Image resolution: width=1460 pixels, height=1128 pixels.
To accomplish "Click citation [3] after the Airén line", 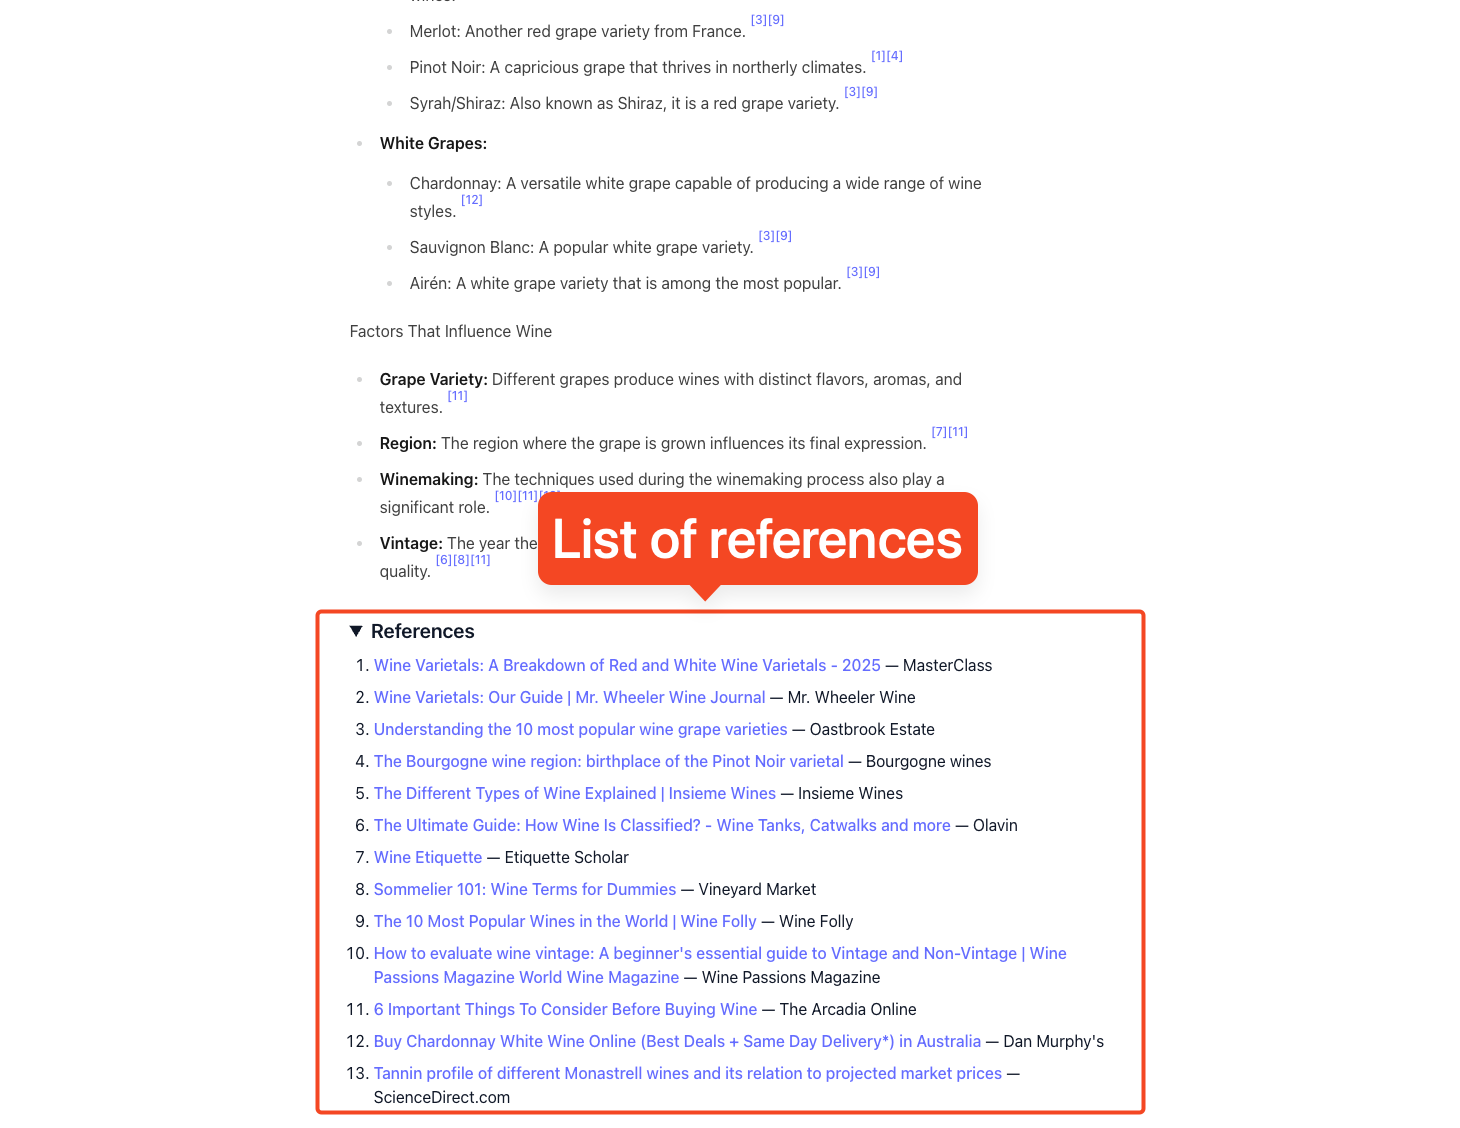I will (855, 272).
